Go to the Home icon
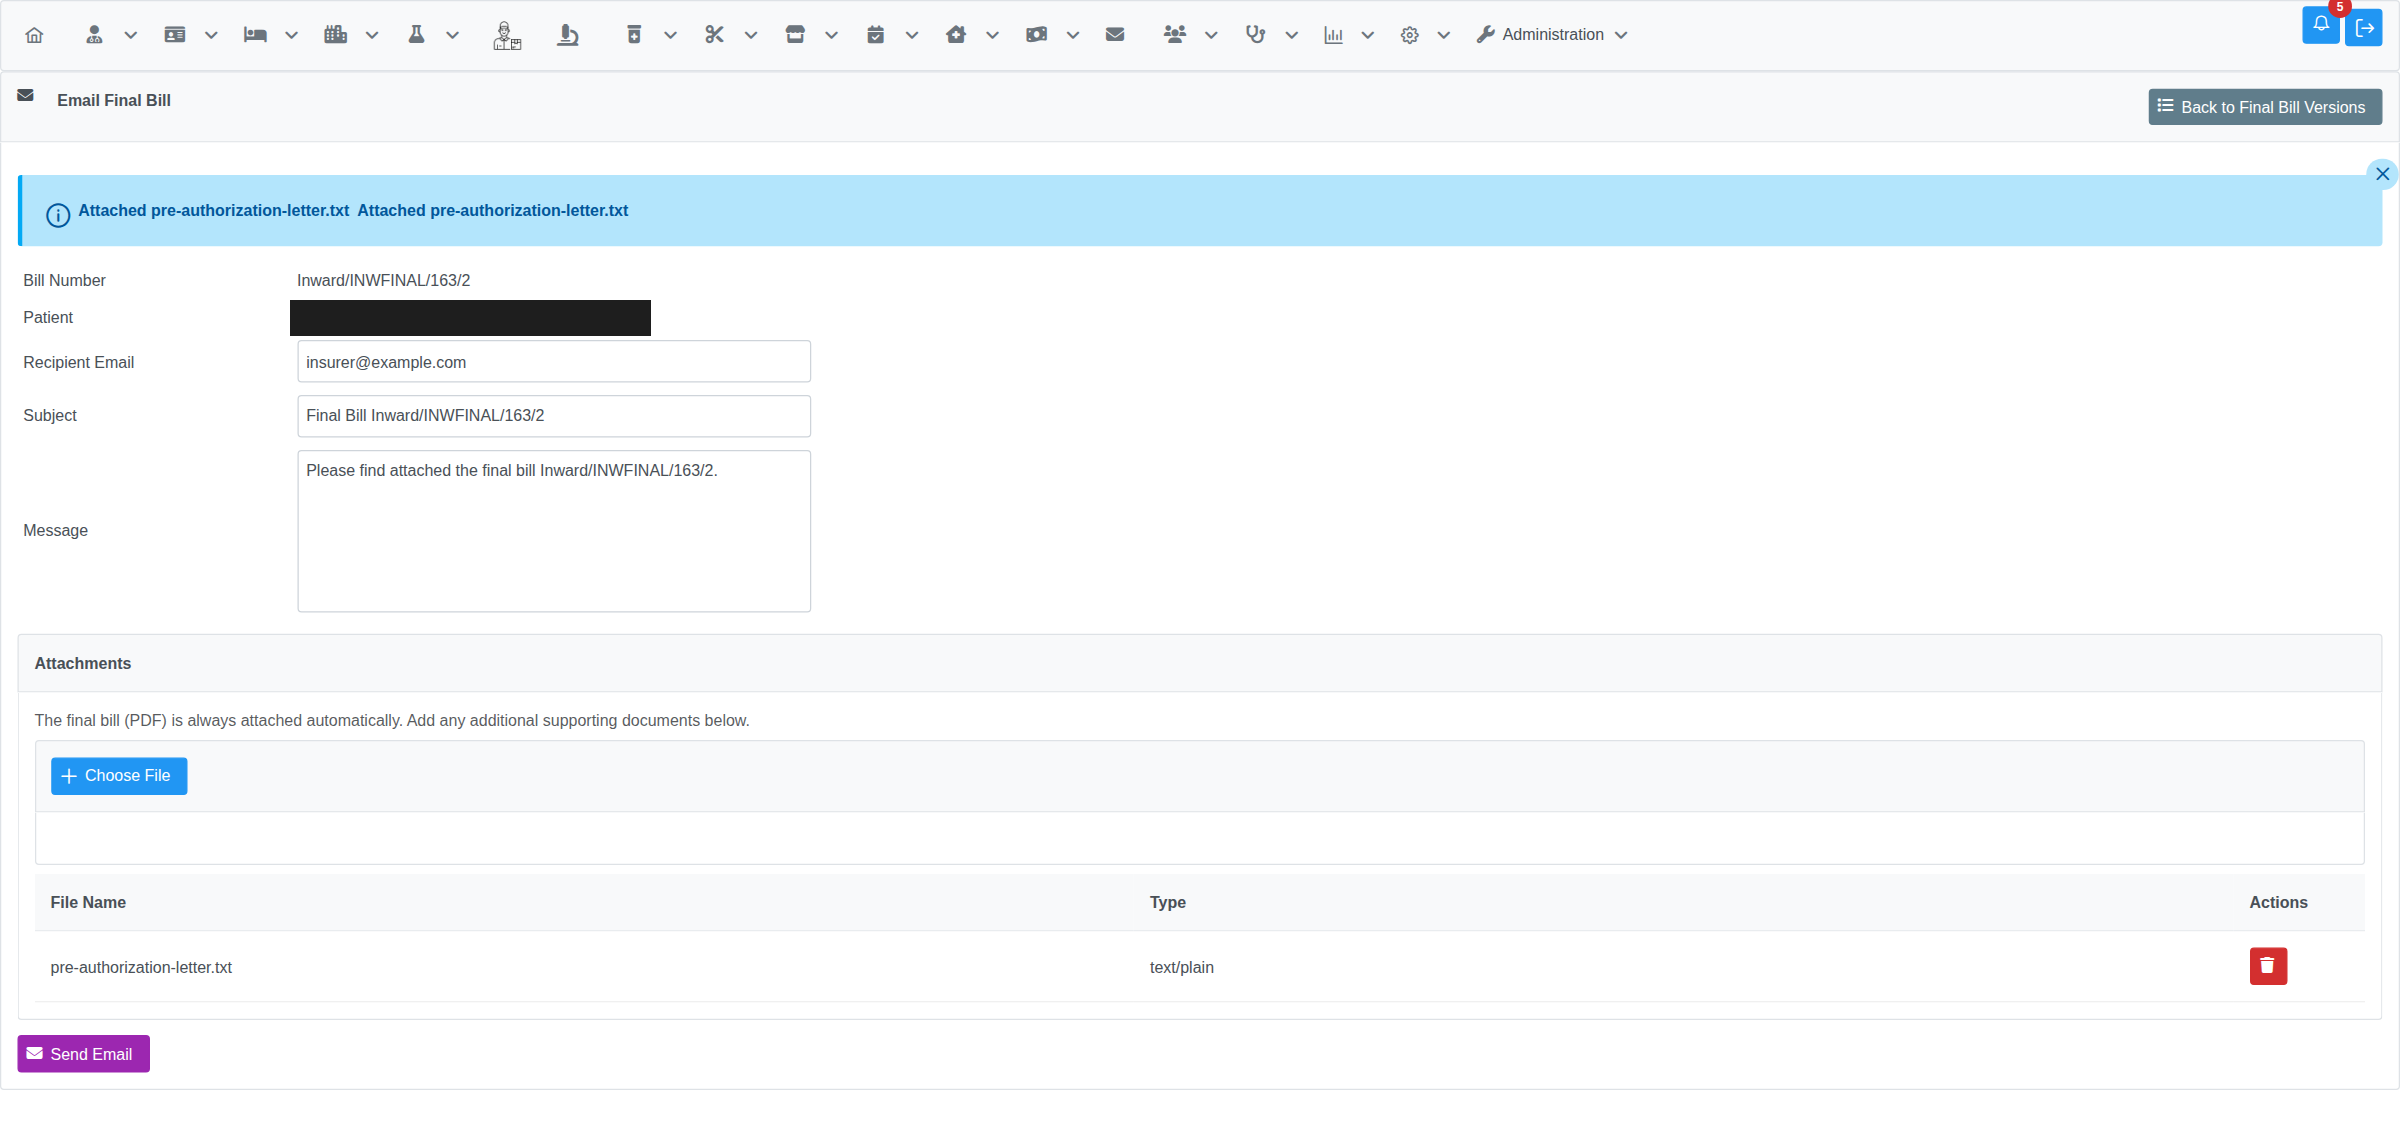Screen dimensions: 2400x1130 point(34,35)
